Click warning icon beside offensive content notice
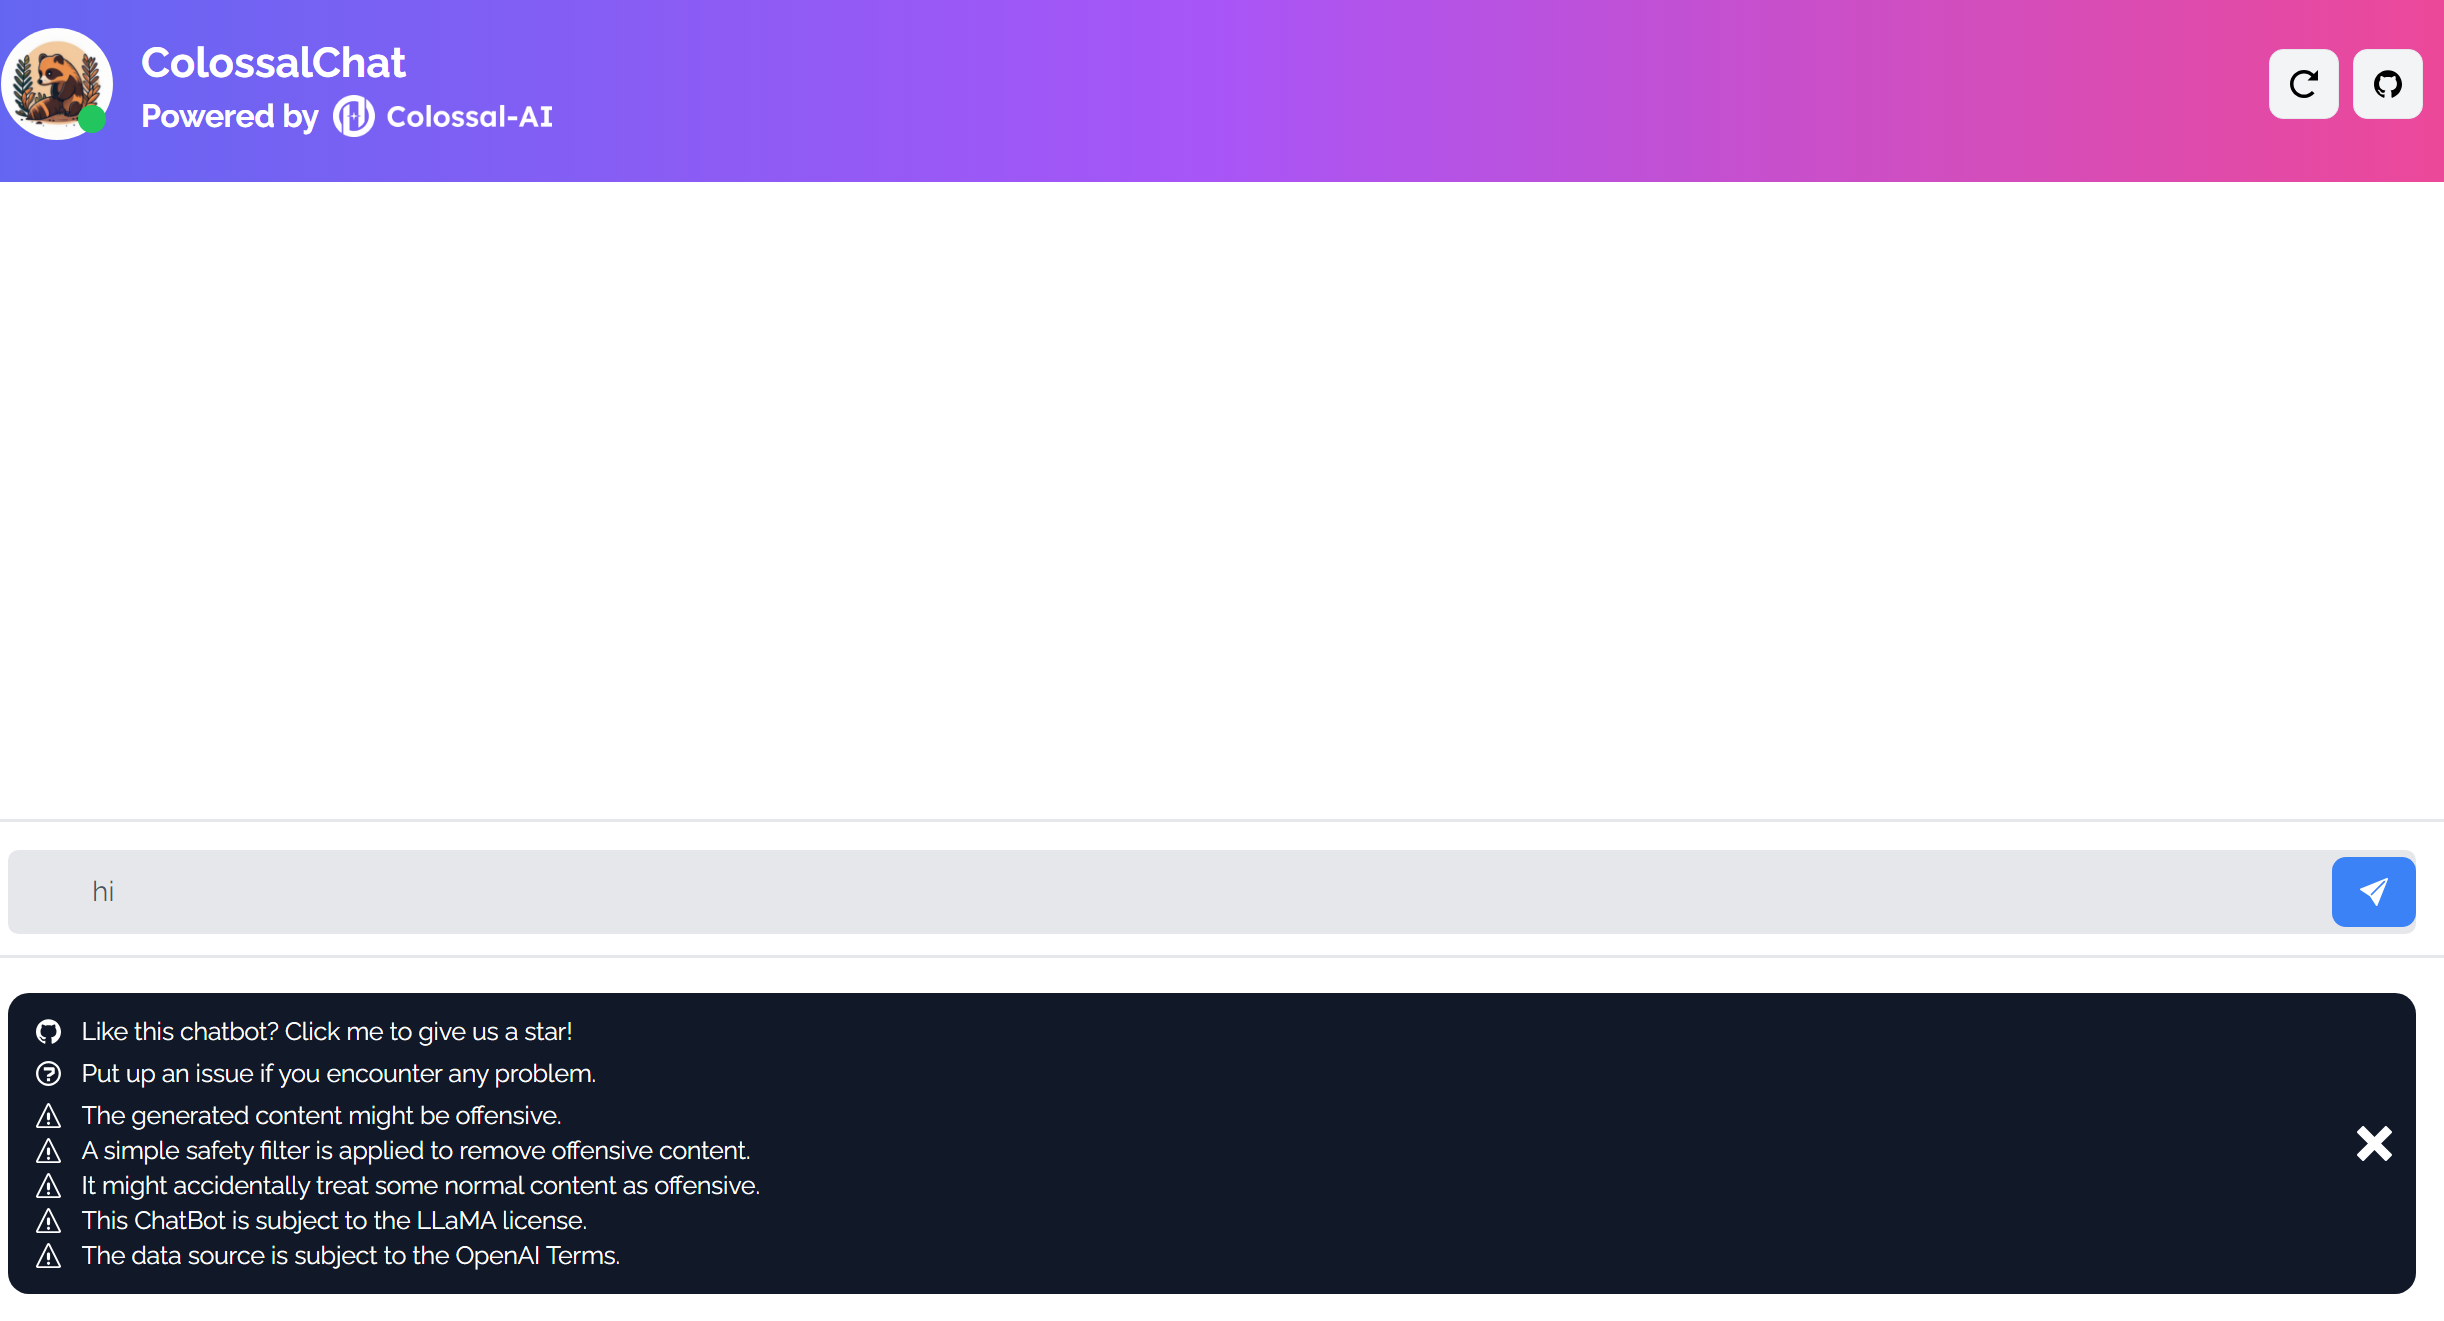The height and width of the screenshot is (1321, 2444). pyautogui.click(x=48, y=1115)
